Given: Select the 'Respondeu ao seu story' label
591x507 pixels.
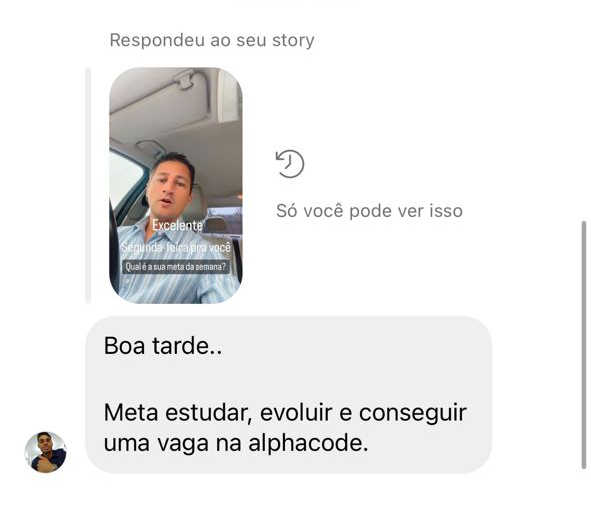Looking at the screenshot, I should pyautogui.click(x=212, y=40).
